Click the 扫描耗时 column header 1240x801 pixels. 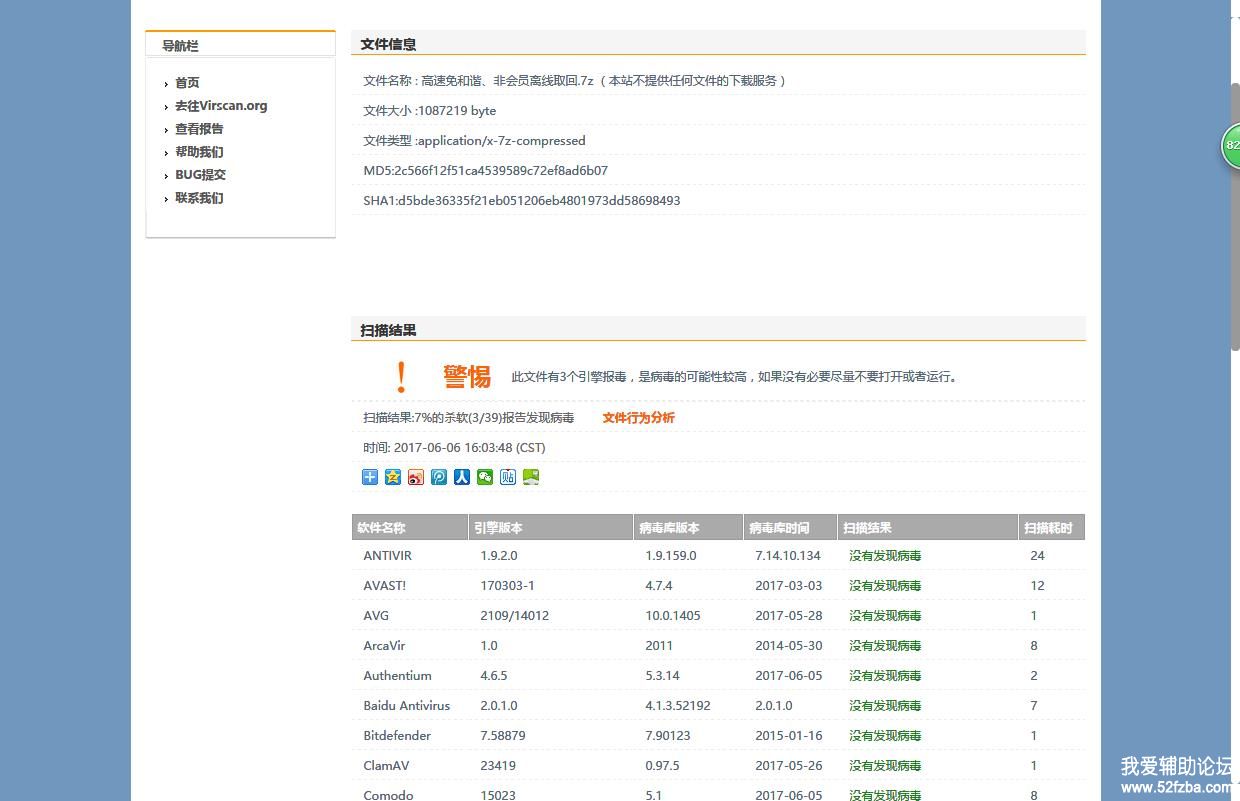pyautogui.click(x=1048, y=528)
